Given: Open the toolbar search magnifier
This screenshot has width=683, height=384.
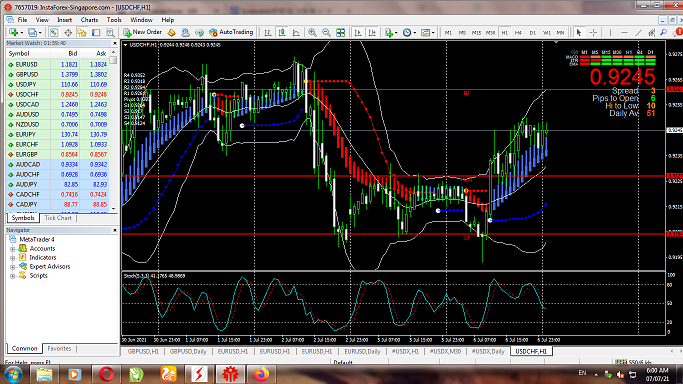Looking at the screenshot, I should 664,32.
